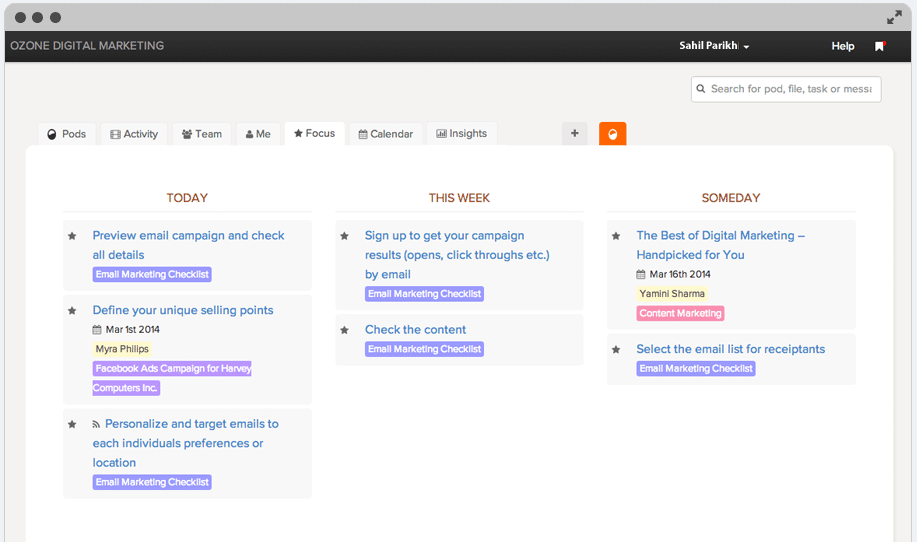
Task: Open the Sahil Parikh user dropdown
Action: (x=714, y=46)
